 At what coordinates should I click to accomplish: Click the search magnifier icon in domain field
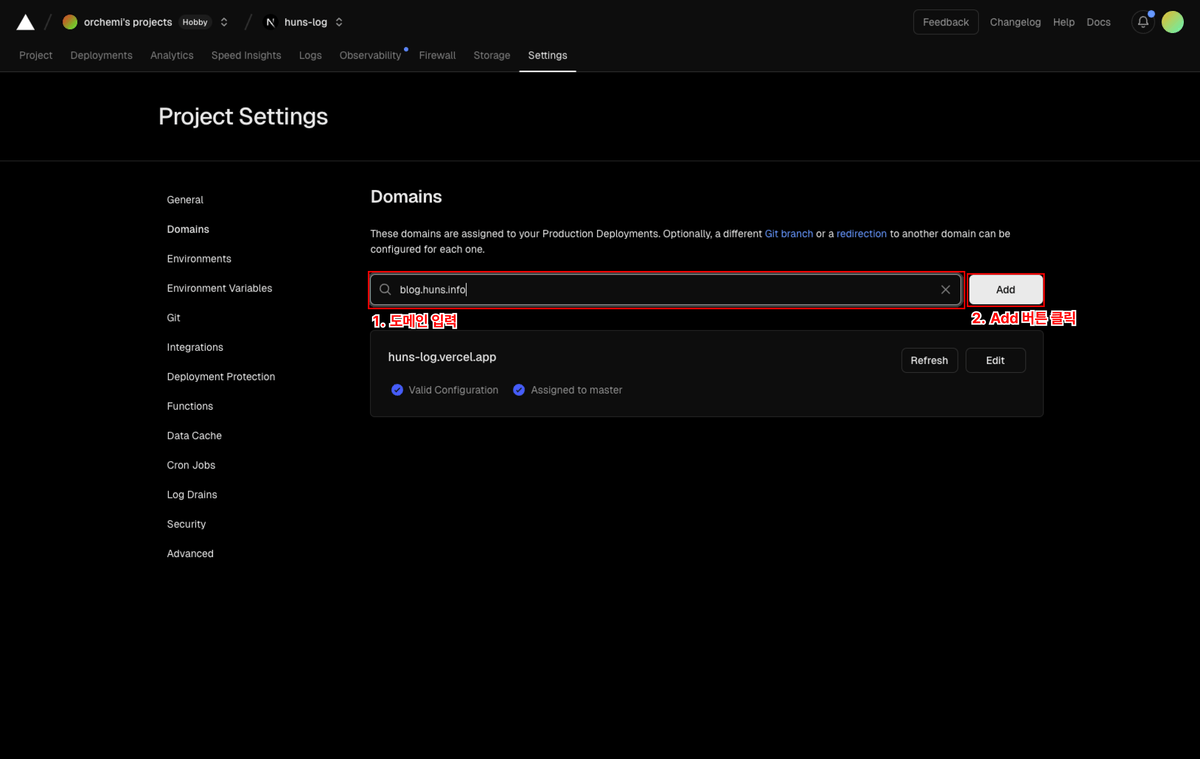385,290
